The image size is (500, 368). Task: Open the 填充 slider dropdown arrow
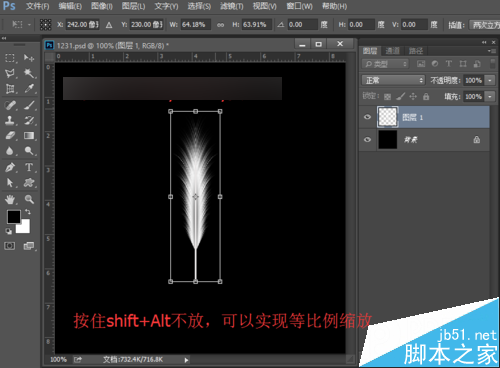490,97
